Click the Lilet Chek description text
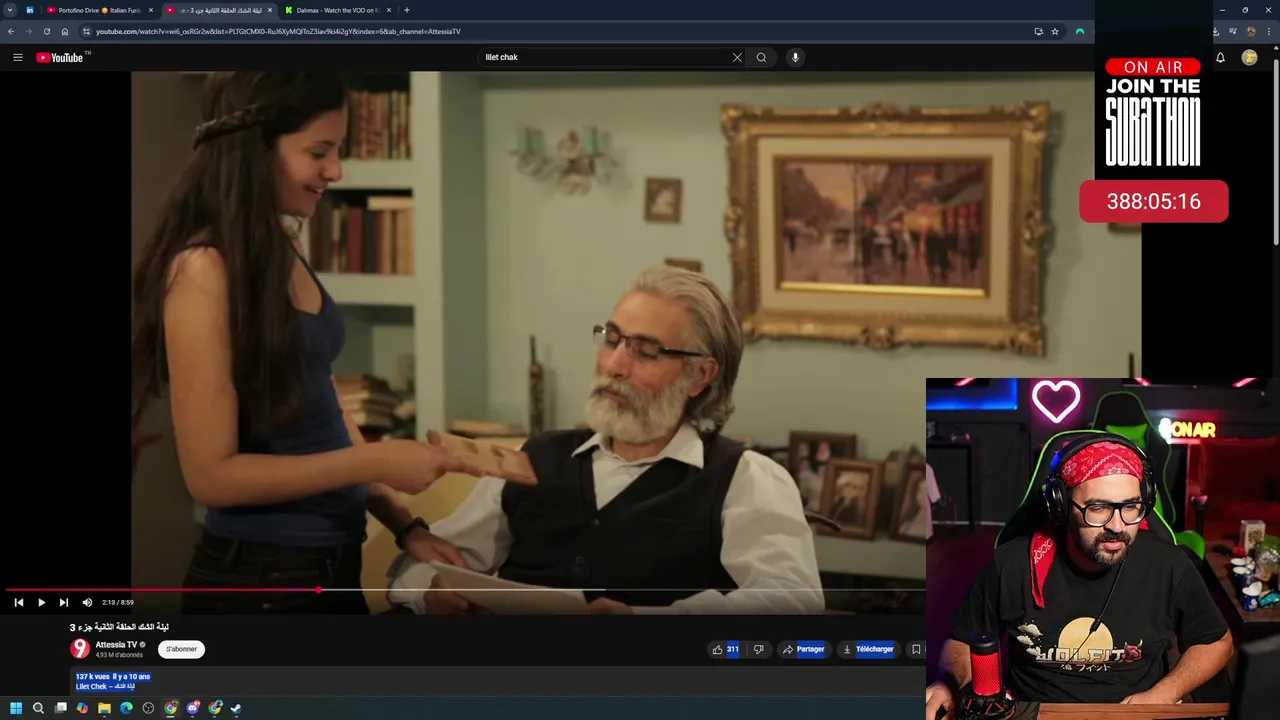1280x720 pixels. (105, 686)
